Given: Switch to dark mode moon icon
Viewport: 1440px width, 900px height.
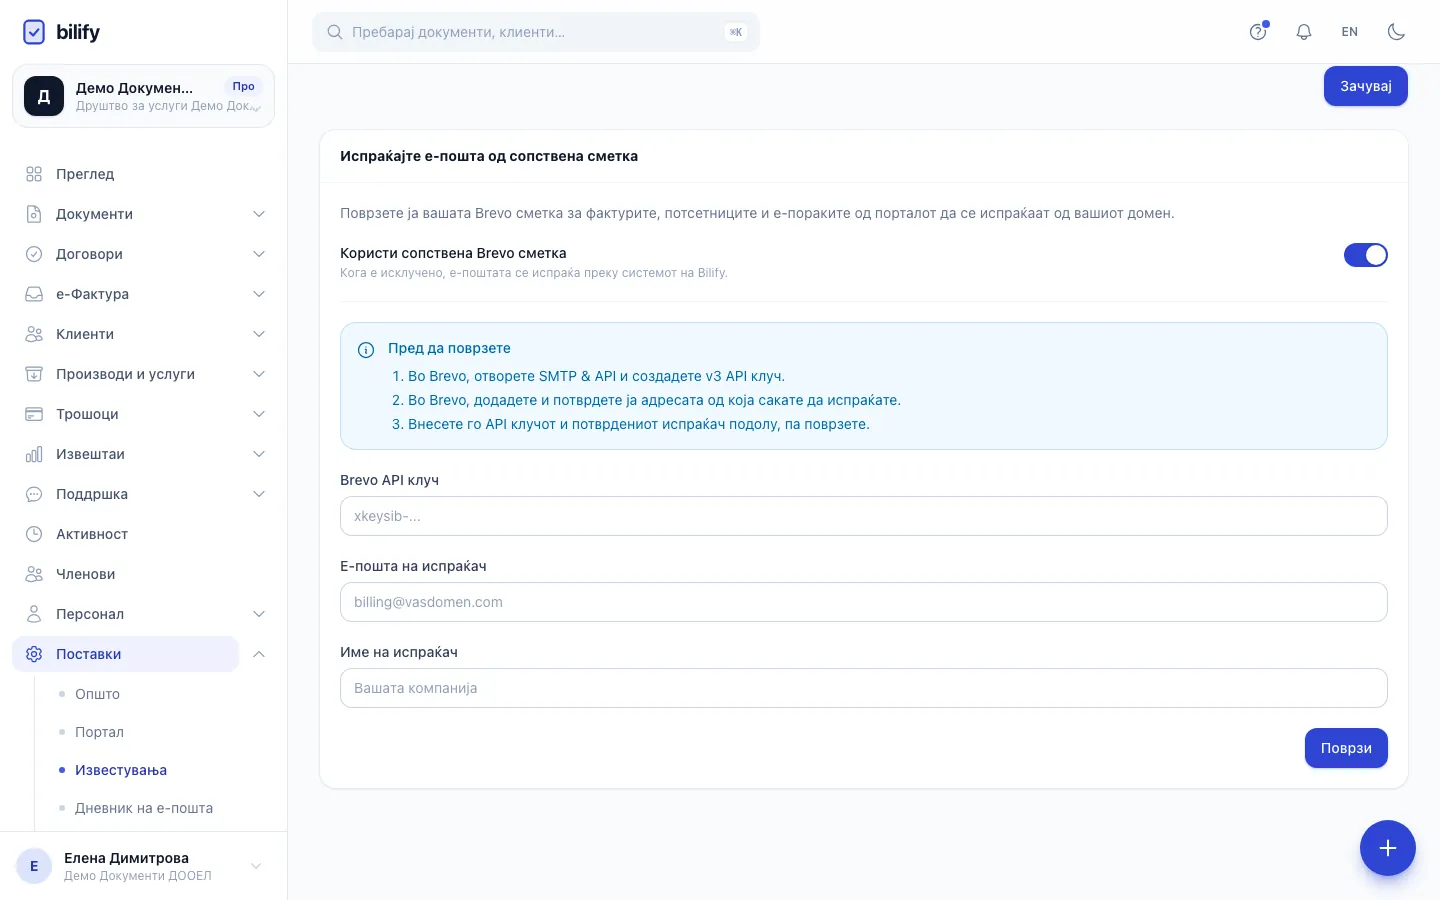Looking at the screenshot, I should [1396, 32].
